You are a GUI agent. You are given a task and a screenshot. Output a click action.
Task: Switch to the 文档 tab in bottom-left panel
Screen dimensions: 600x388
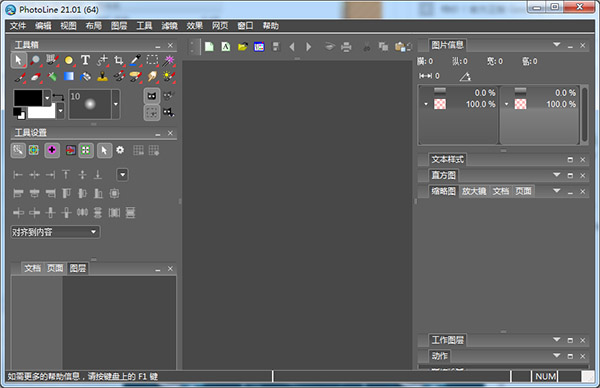click(33, 268)
